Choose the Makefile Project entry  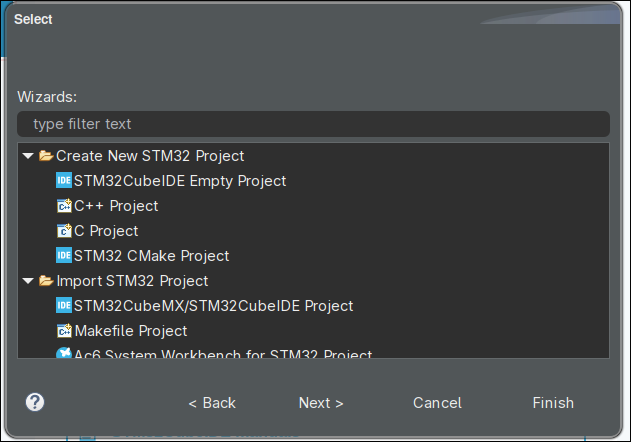click(x=130, y=331)
